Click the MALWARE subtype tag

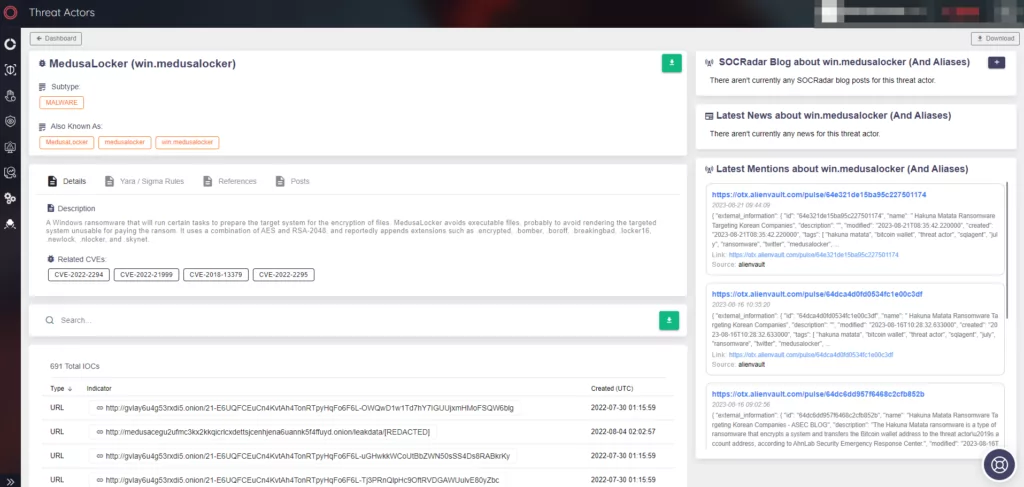pyautogui.click(x=61, y=102)
